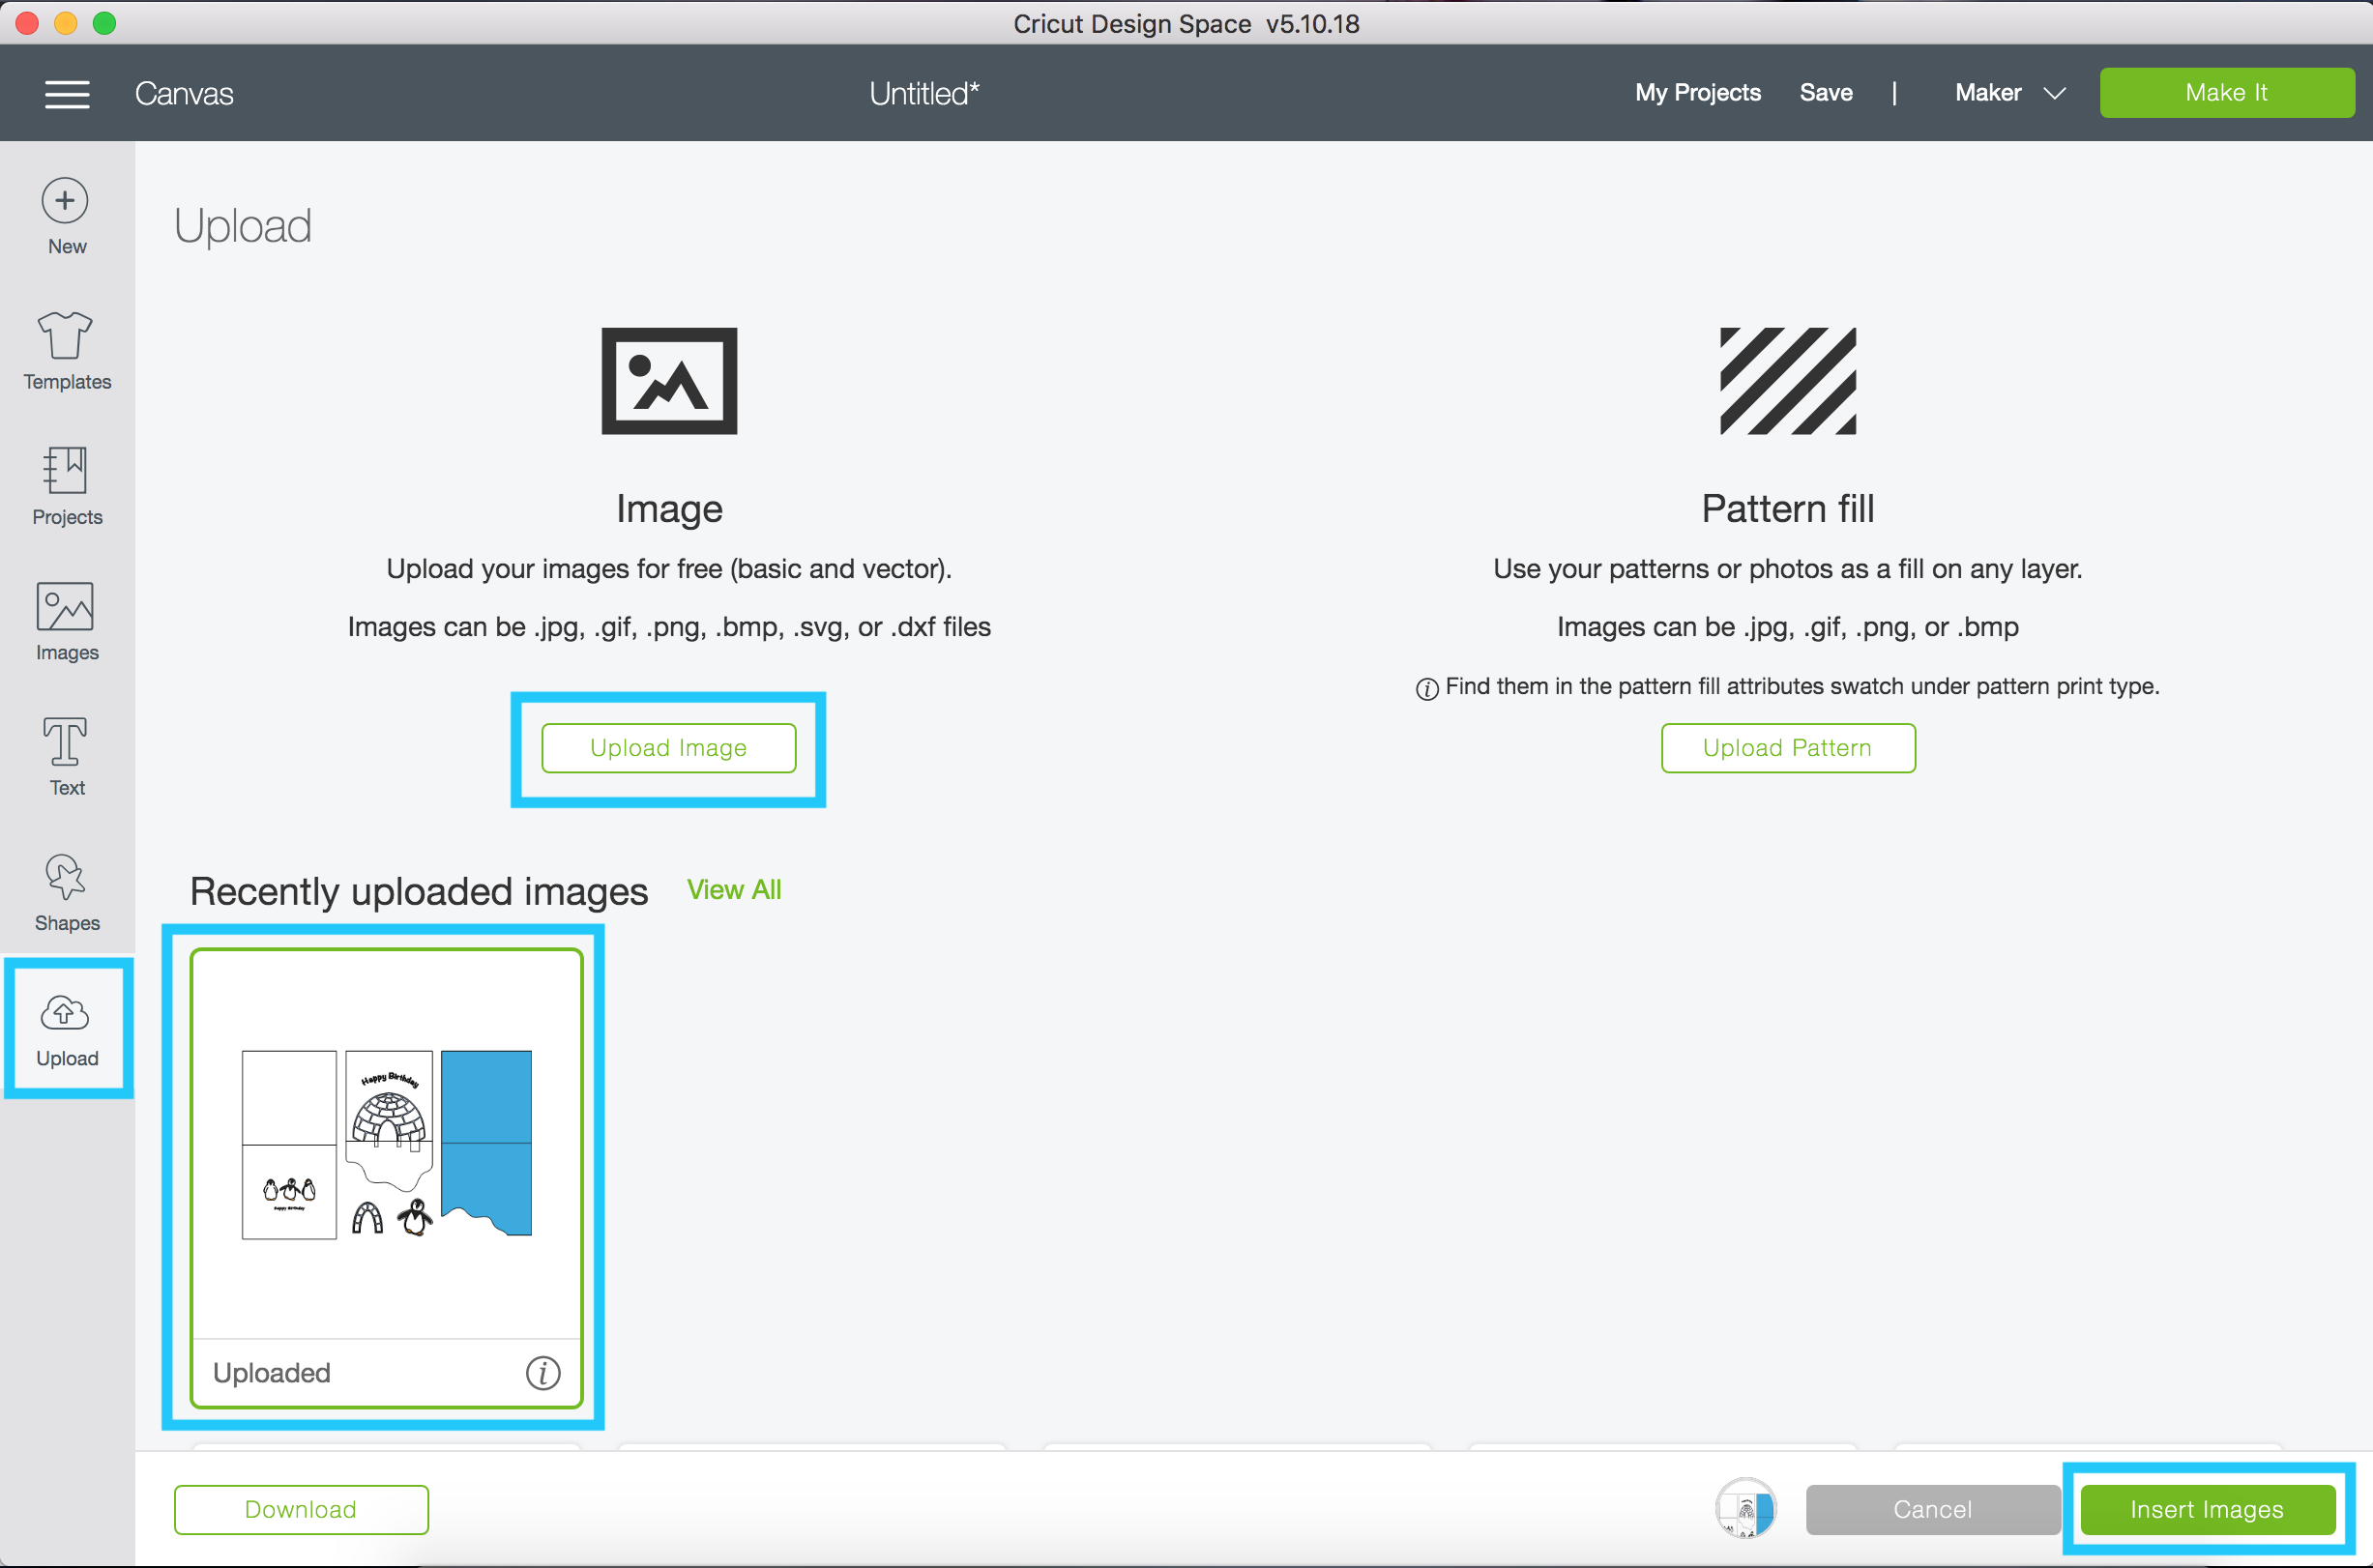
Task: Open the Projects panel
Action: [67, 486]
